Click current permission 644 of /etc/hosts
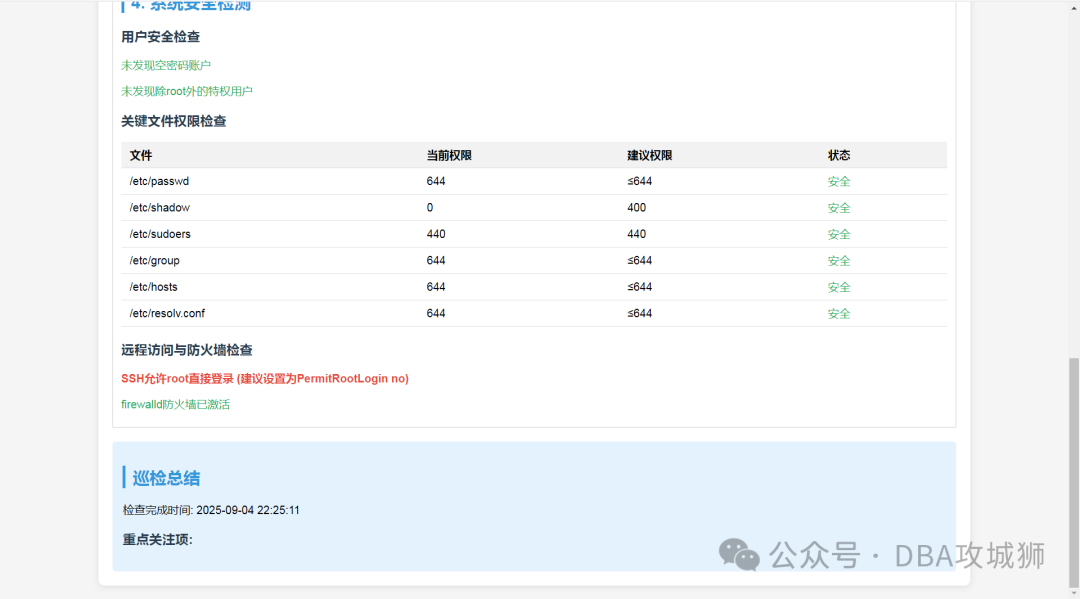 (436, 287)
